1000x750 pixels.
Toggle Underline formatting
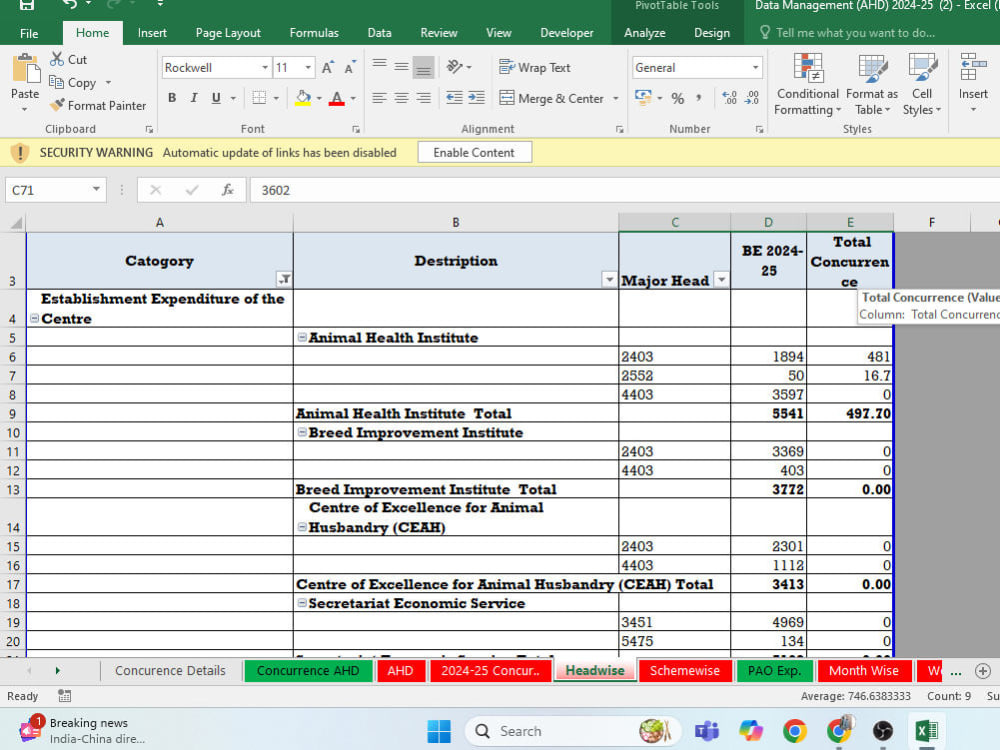click(x=216, y=98)
